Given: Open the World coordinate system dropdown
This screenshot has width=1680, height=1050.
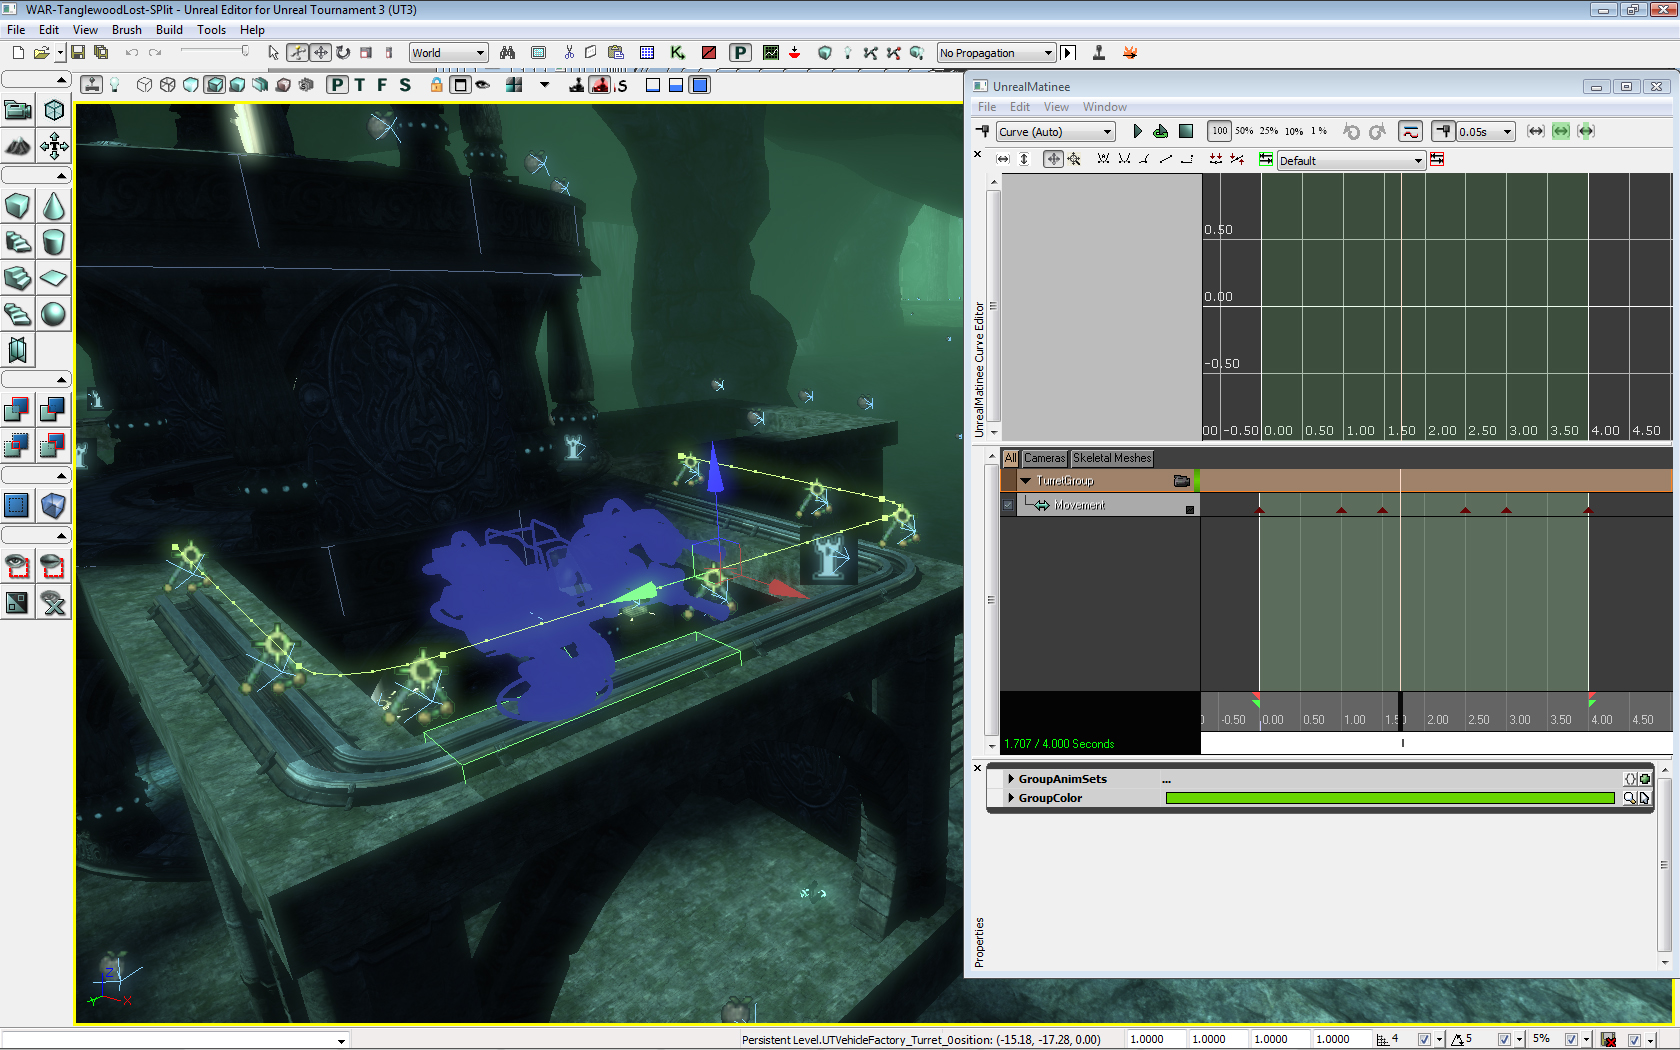Looking at the screenshot, I should tap(448, 53).
